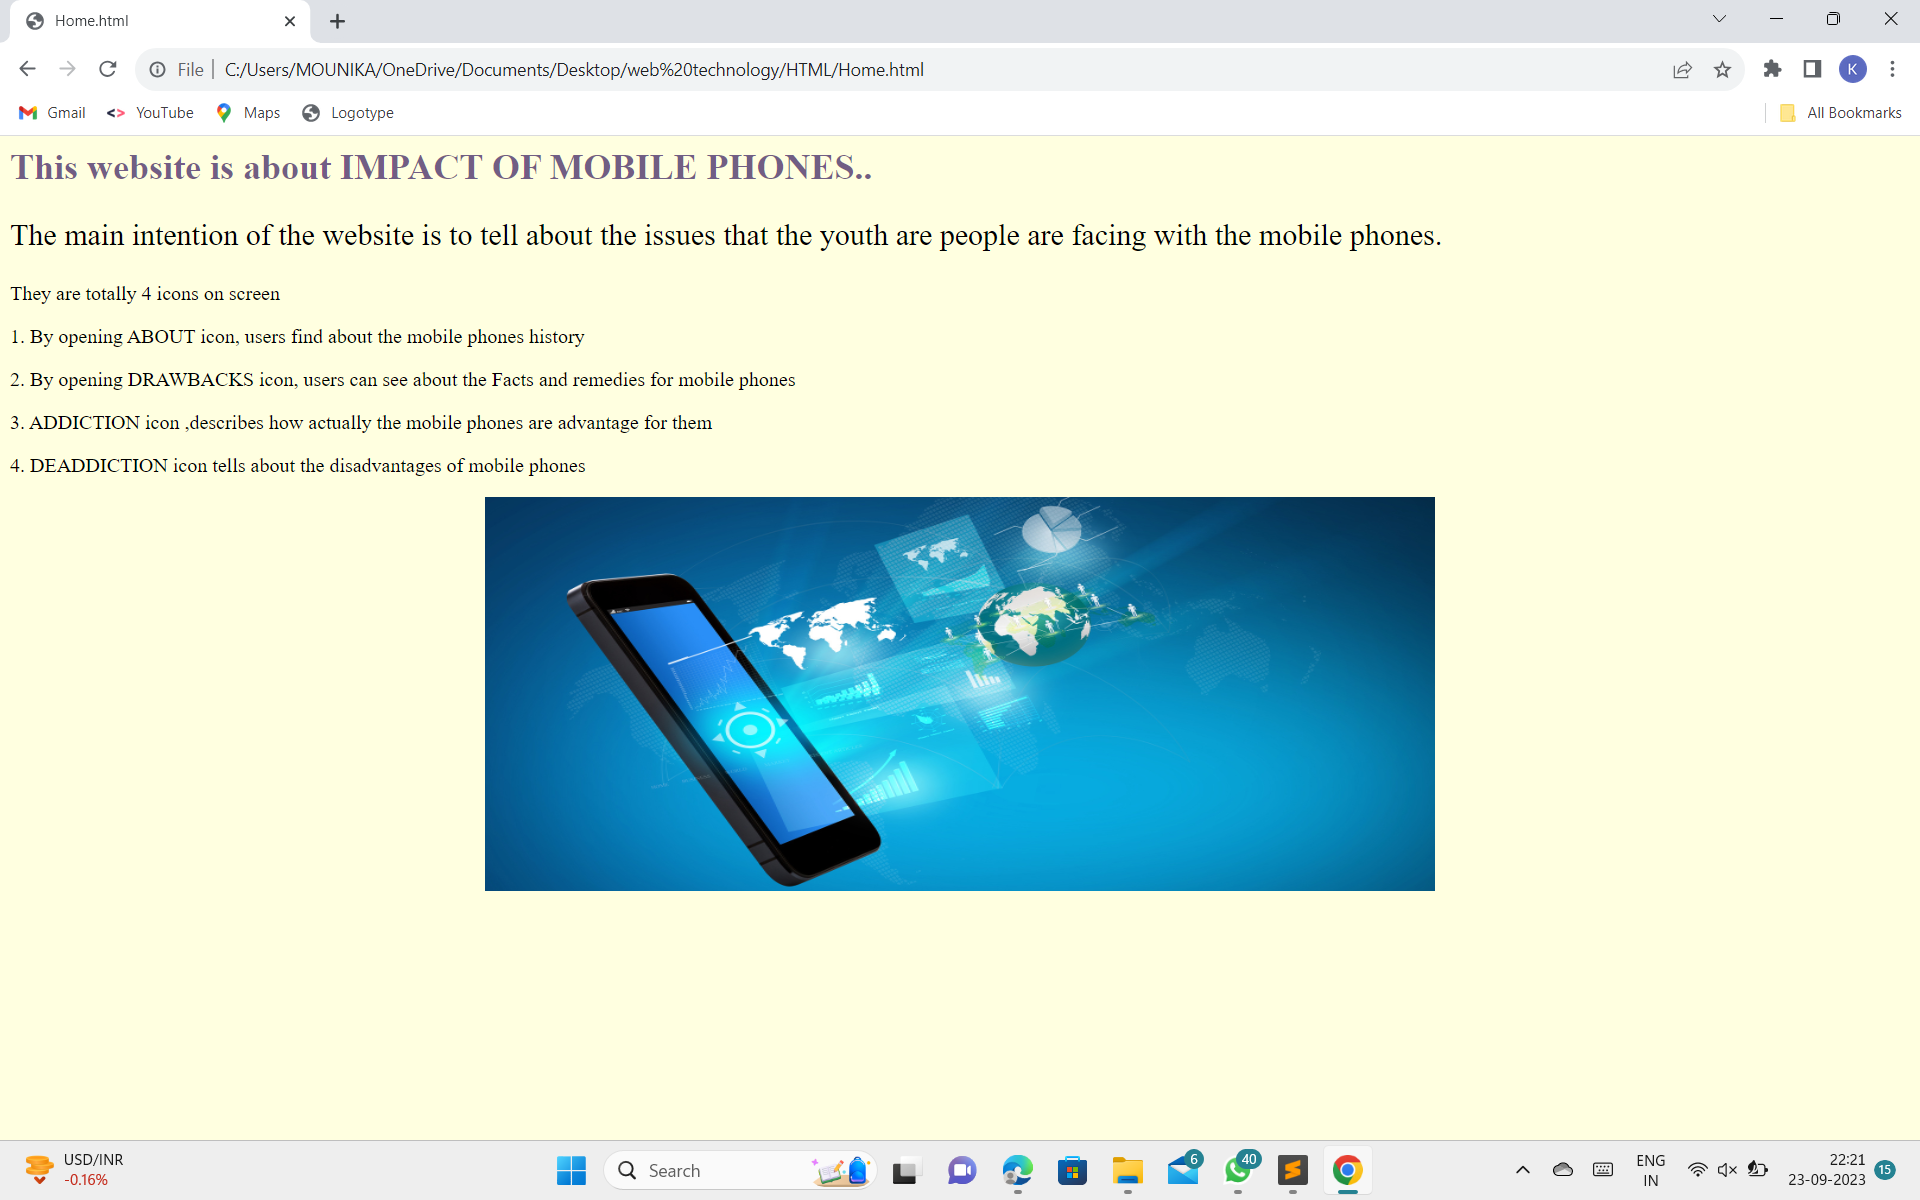Click ENG IN to switch keyboard language

click(x=1649, y=1169)
